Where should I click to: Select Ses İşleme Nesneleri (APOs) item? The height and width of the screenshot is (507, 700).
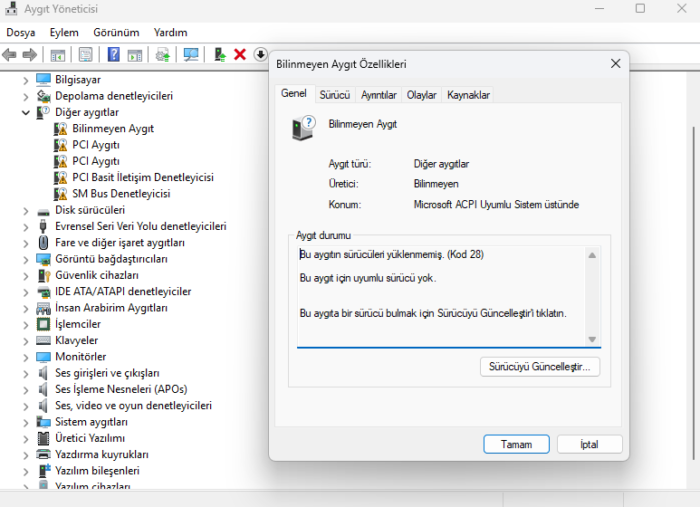pyautogui.click(x=121, y=389)
